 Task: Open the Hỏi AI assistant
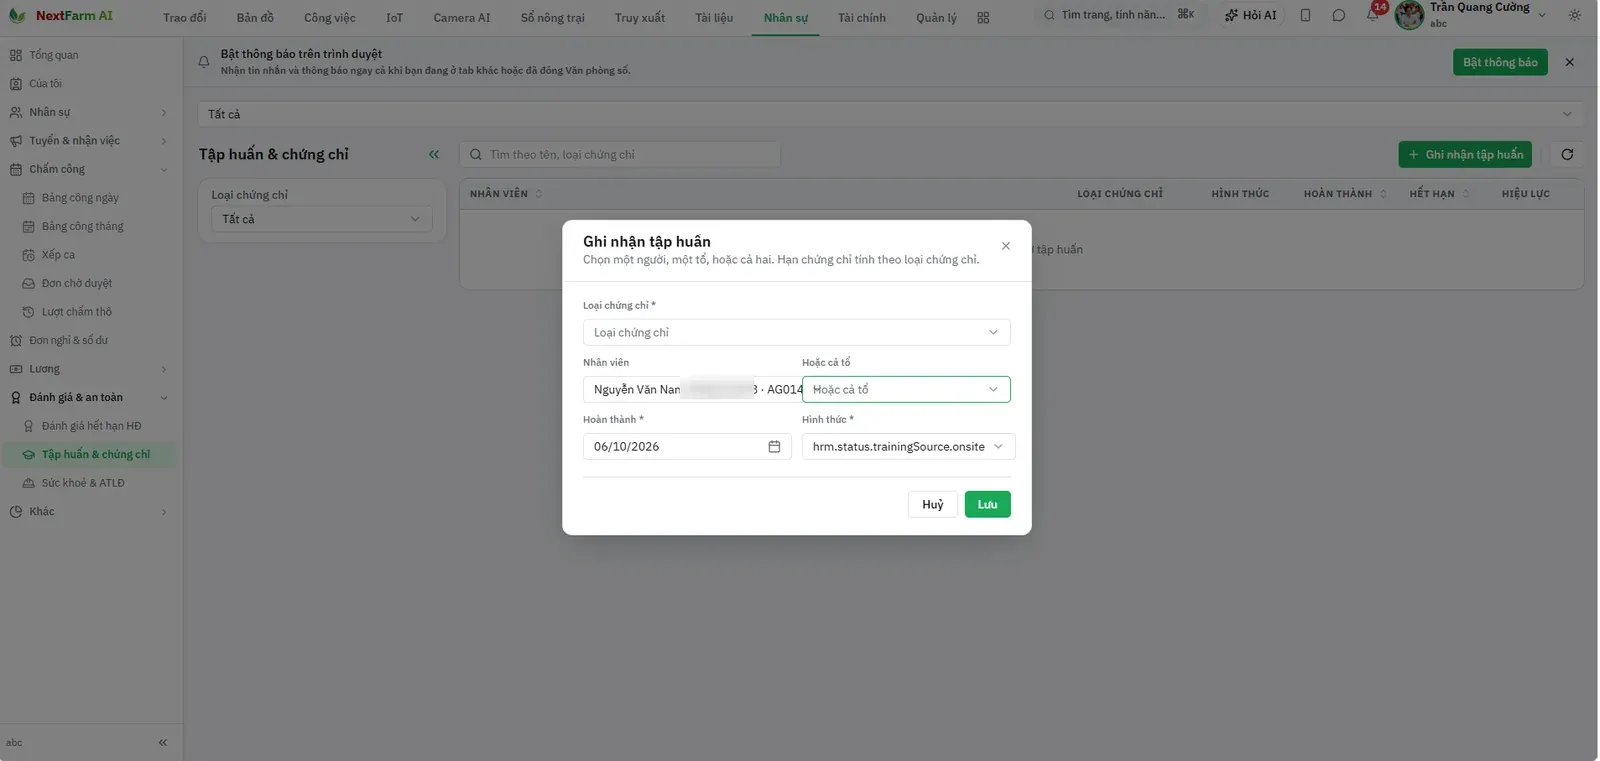1251,15
